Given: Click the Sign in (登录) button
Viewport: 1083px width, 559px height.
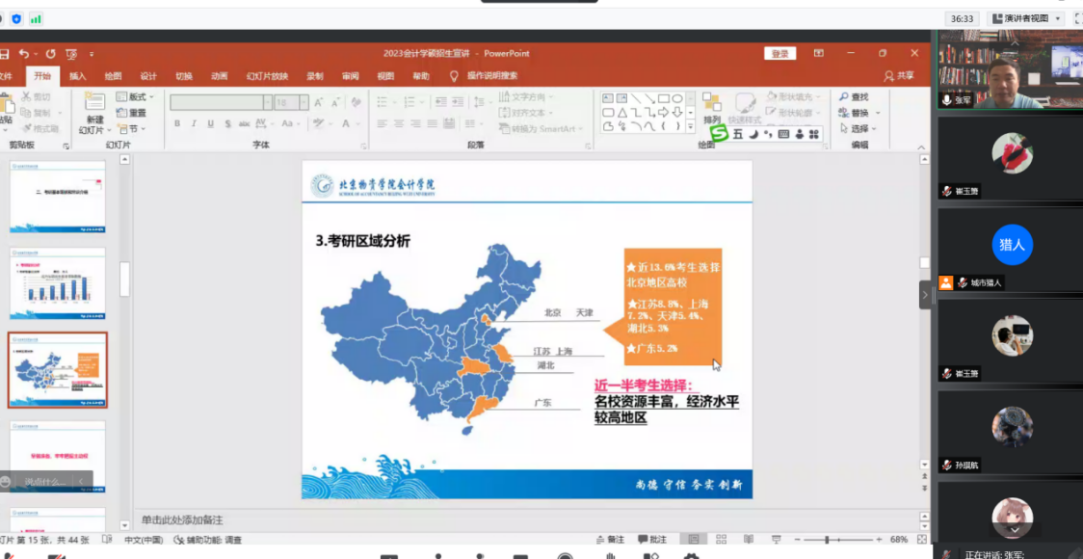Looking at the screenshot, I should [x=780, y=54].
